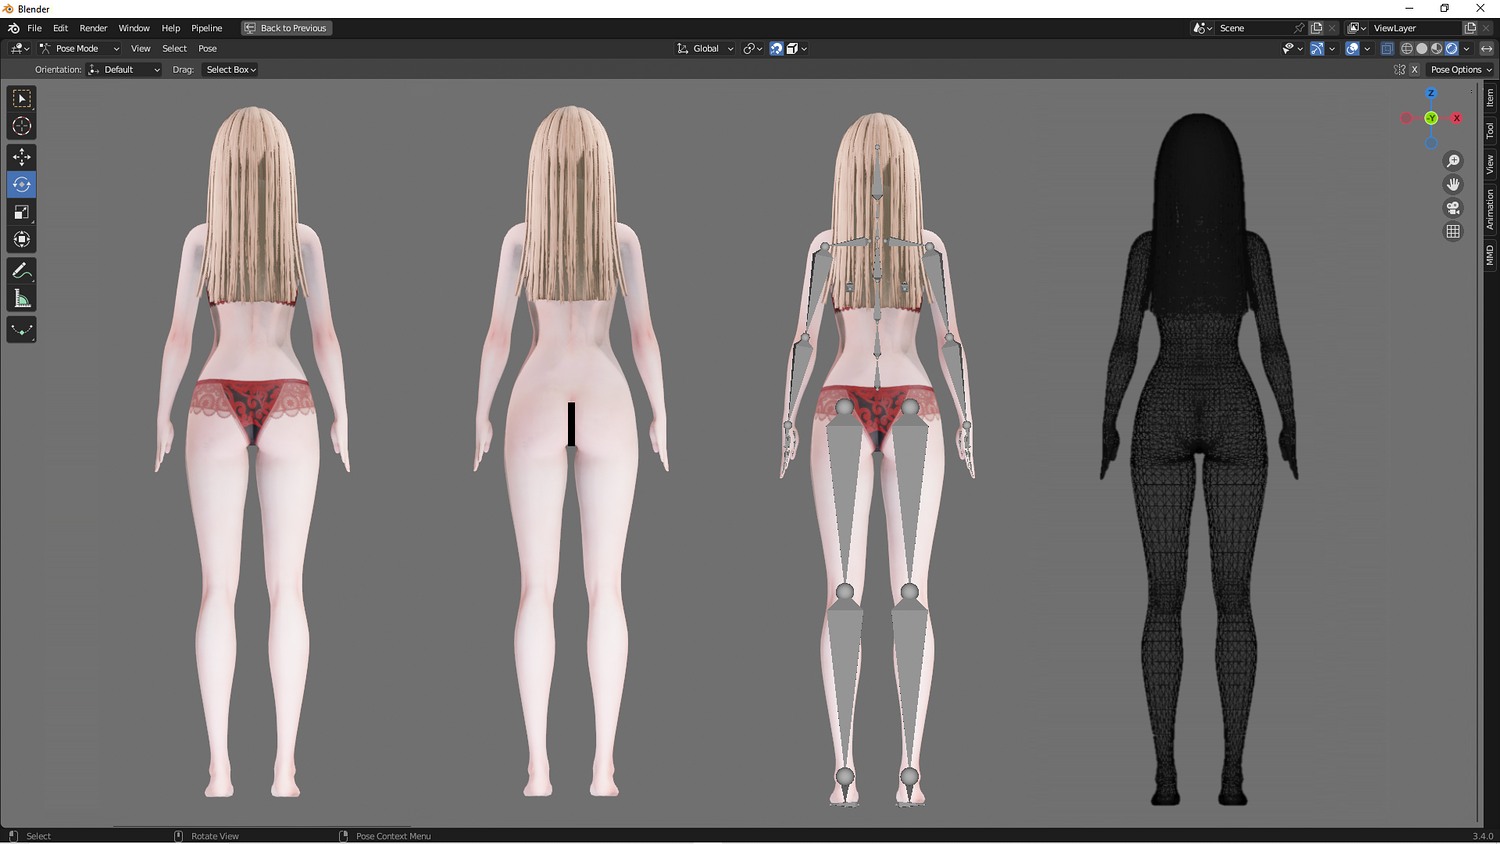Open the Window menu
The height and width of the screenshot is (844, 1500).
pyautogui.click(x=134, y=28)
